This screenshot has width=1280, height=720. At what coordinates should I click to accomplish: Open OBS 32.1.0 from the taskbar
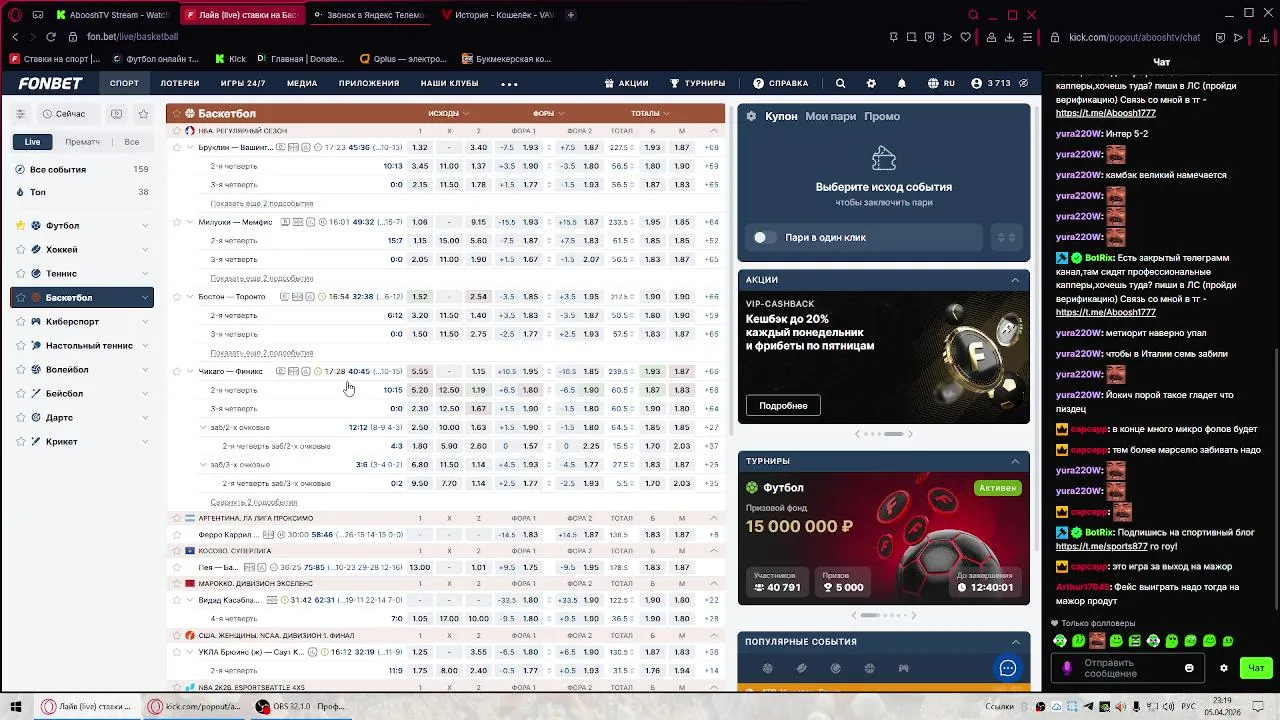tap(300, 706)
